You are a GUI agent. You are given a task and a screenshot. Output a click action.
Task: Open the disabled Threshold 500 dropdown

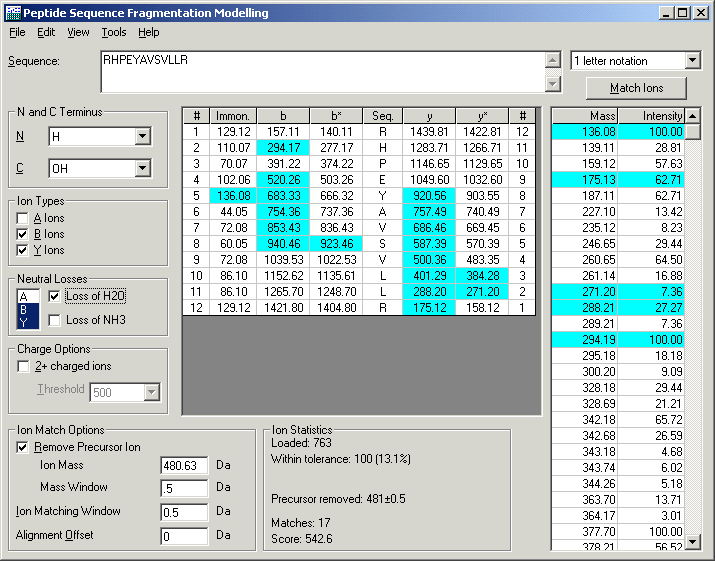[x=151, y=392]
